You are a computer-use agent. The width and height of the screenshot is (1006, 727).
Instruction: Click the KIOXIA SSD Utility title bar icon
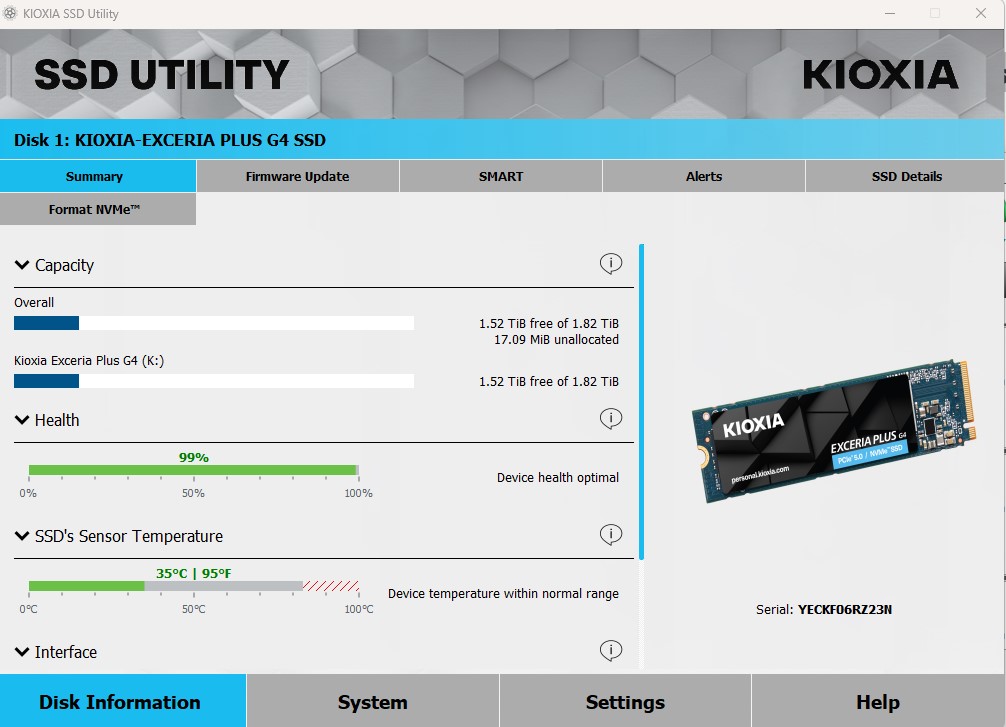click(x=11, y=13)
